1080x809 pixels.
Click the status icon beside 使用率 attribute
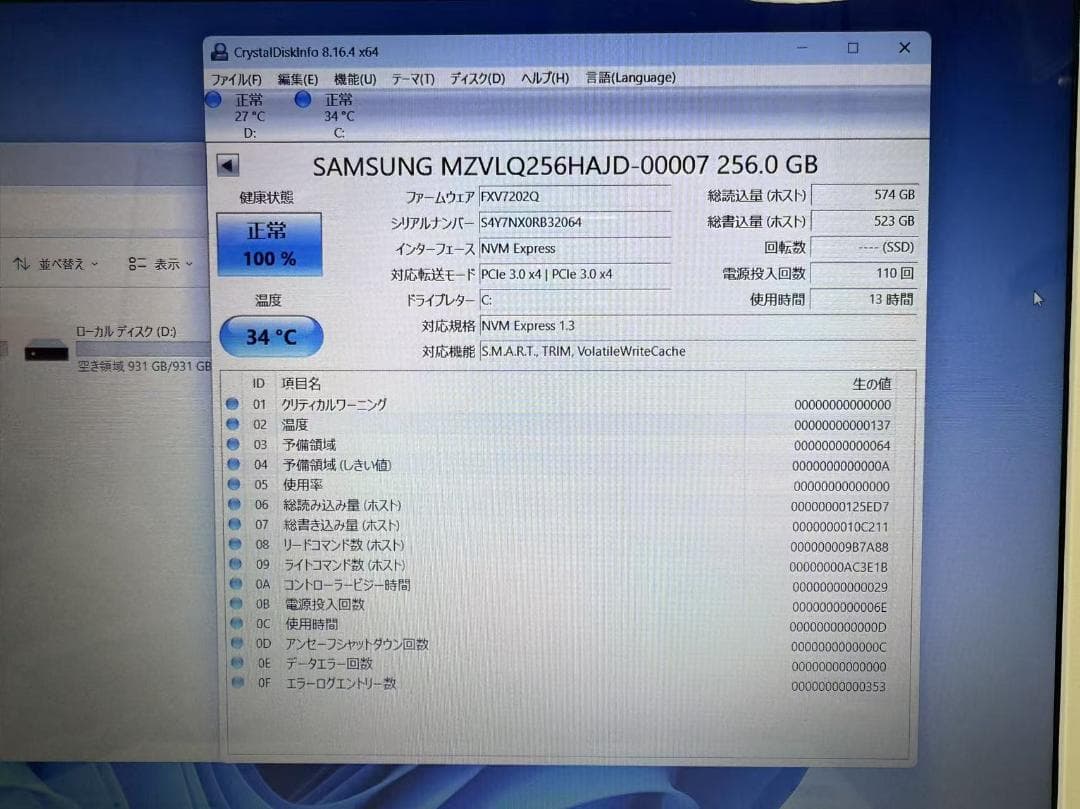point(234,485)
